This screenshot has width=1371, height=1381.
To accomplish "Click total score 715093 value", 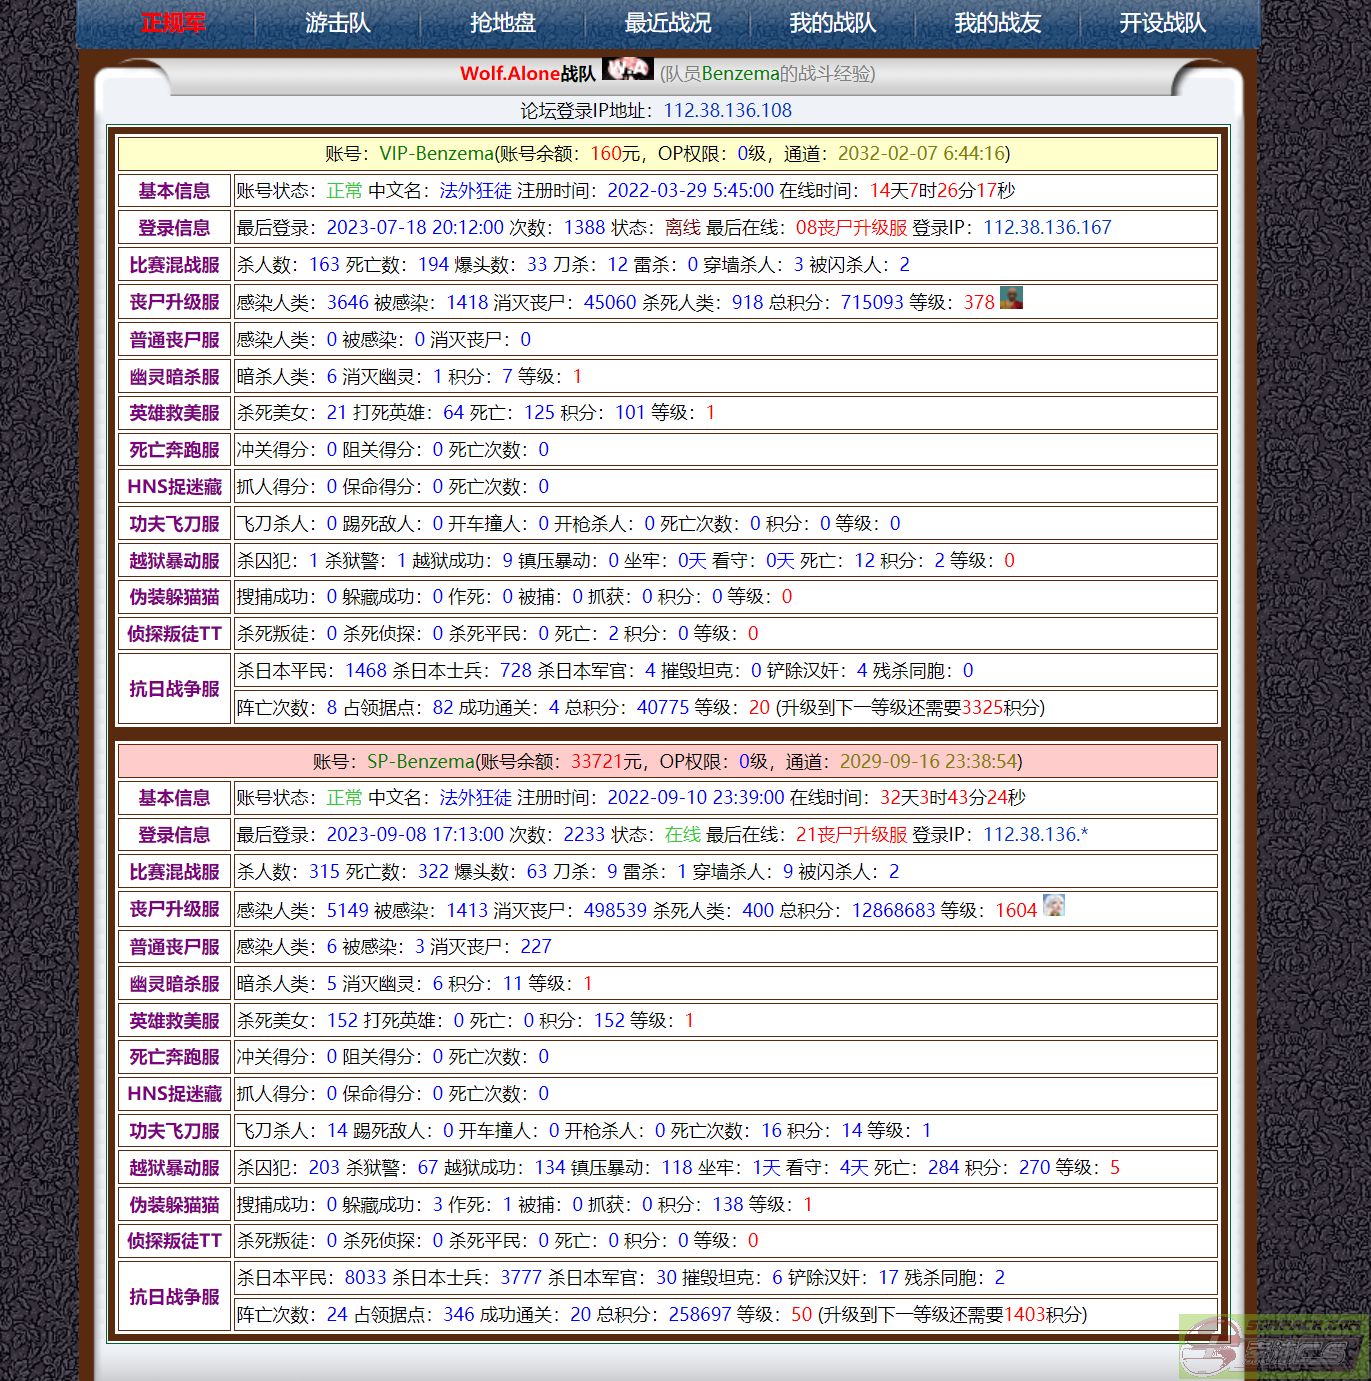I will pyautogui.click(x=872, y=302).
